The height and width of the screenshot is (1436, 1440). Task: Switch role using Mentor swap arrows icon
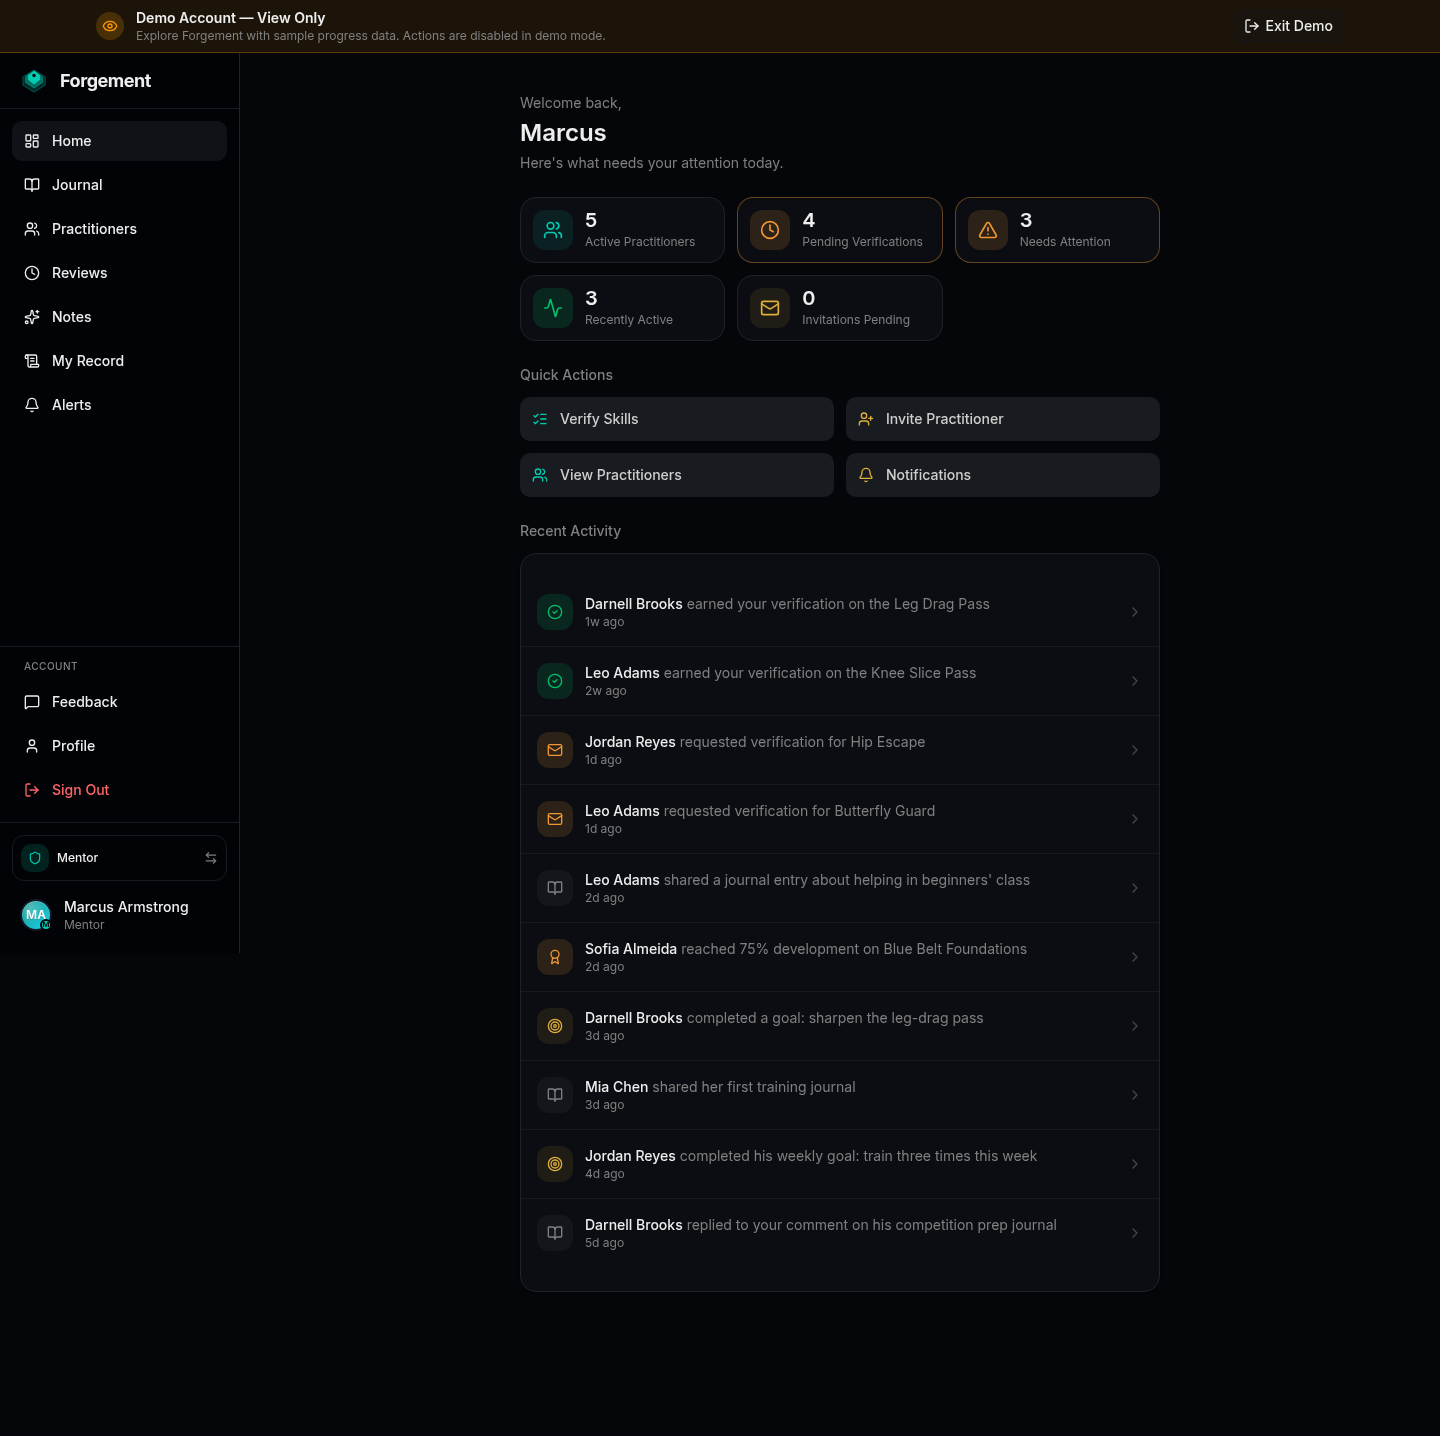pos(211,858)
